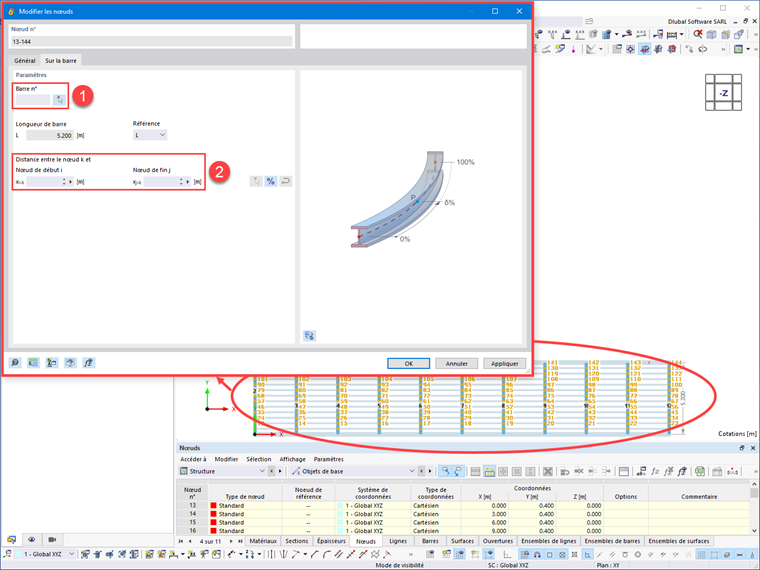Switch to the Lignes table tab
Screen dimensions: 760x570
point(398,541)
